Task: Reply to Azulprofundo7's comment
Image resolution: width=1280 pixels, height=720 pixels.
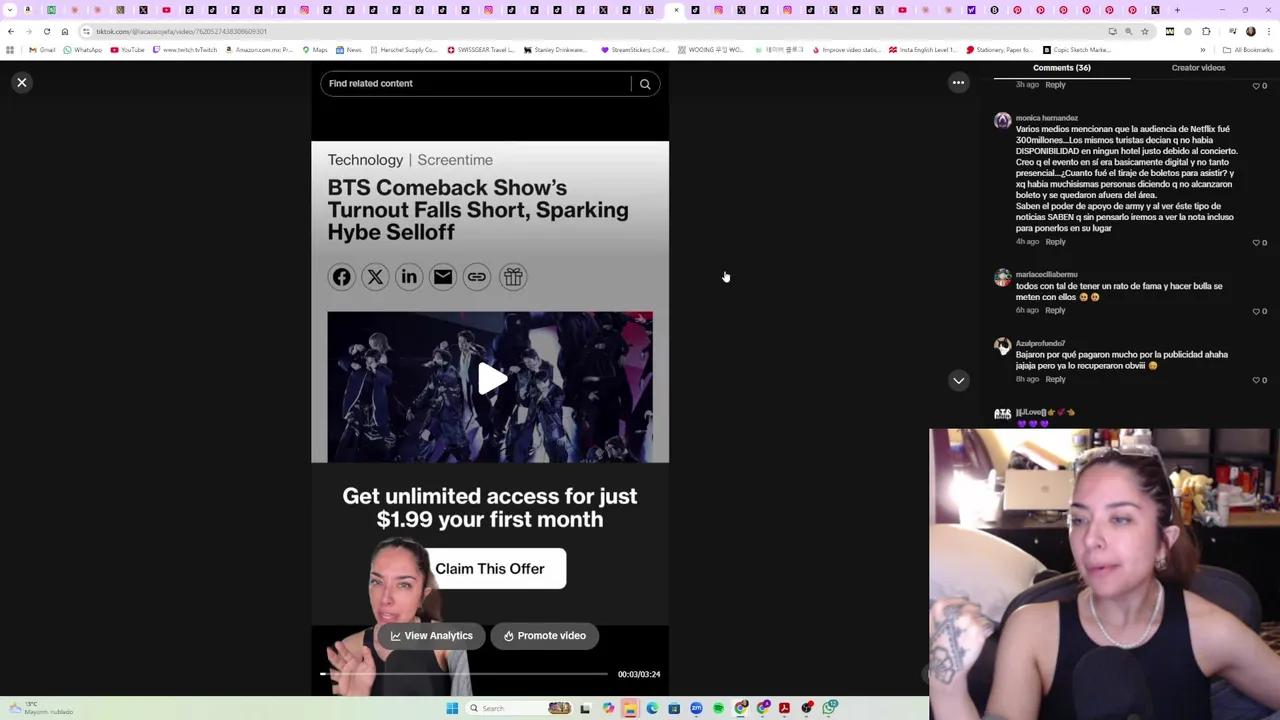Action: tap(1055, 380)
